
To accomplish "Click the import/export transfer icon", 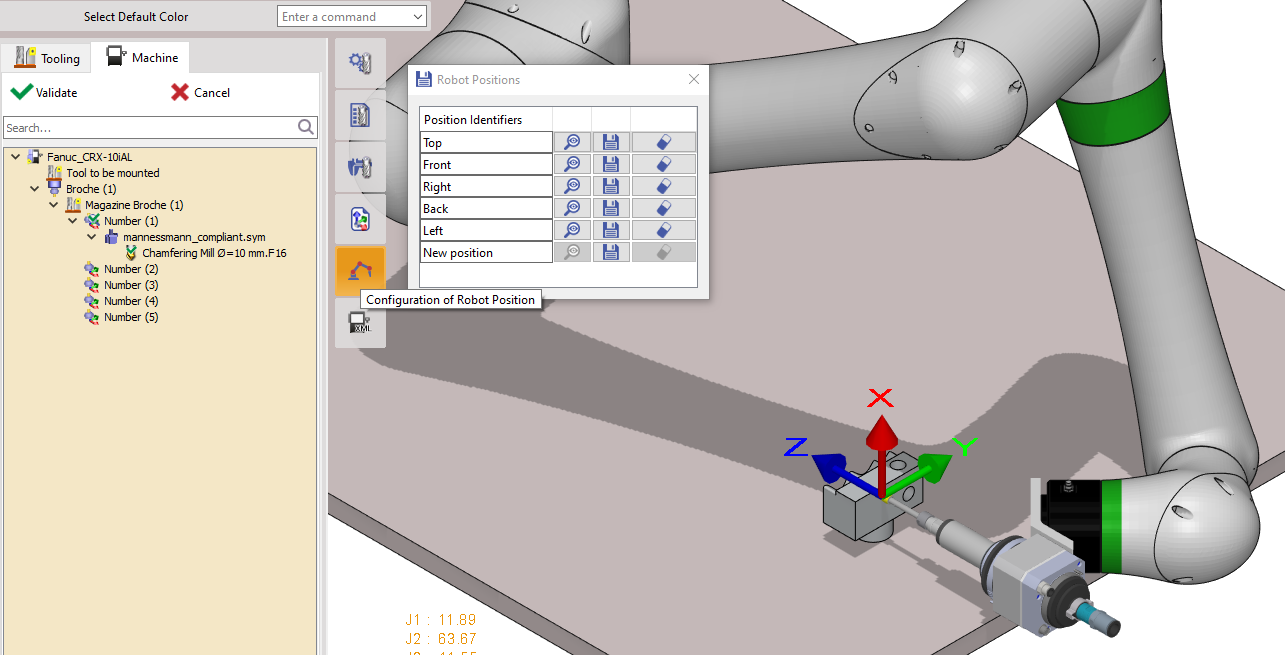I will coord(360,218).
